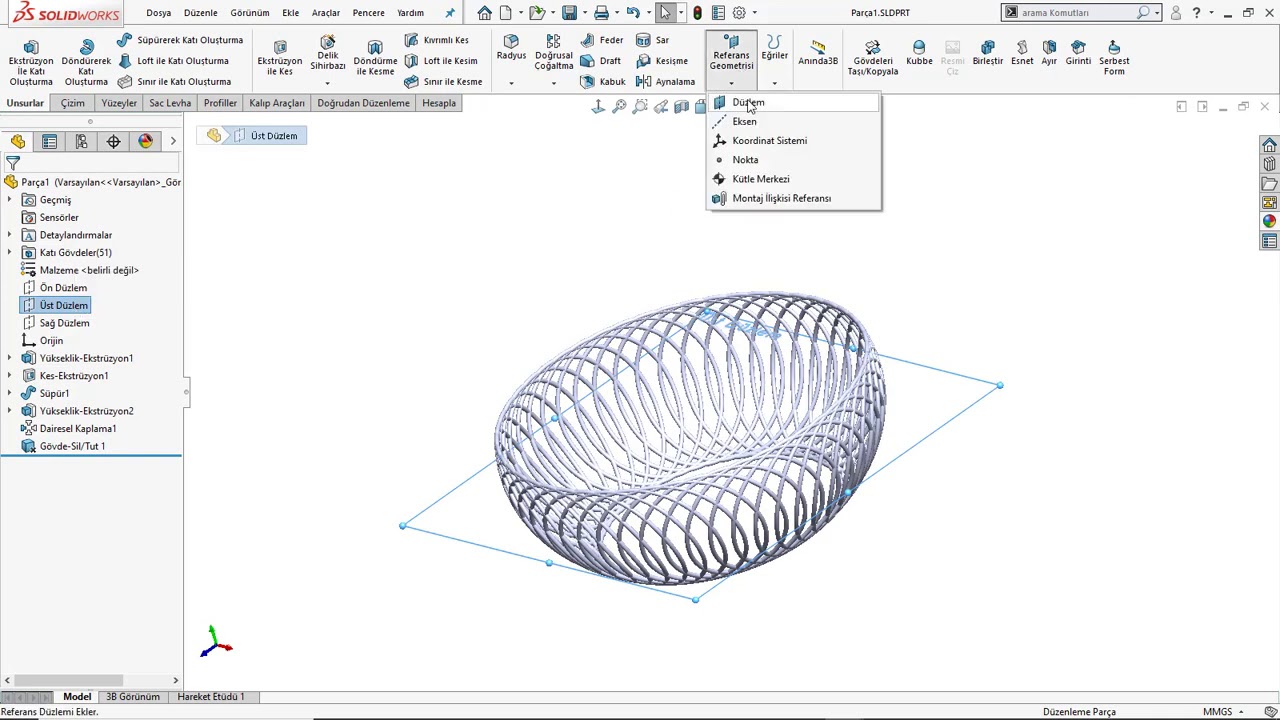
Task: Open the Araçlar menu
Action: click(326, 13)
